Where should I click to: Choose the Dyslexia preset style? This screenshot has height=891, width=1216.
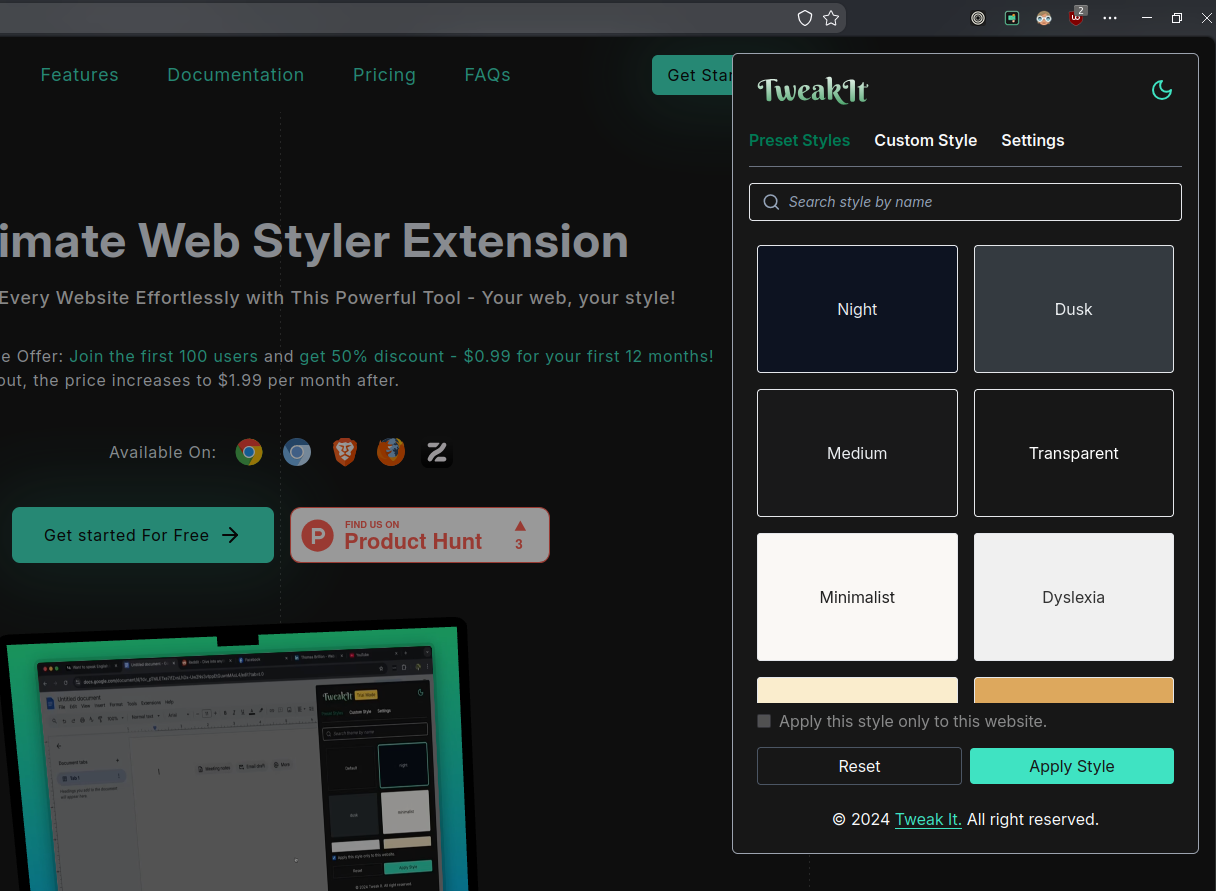[x=1073, y=597]
